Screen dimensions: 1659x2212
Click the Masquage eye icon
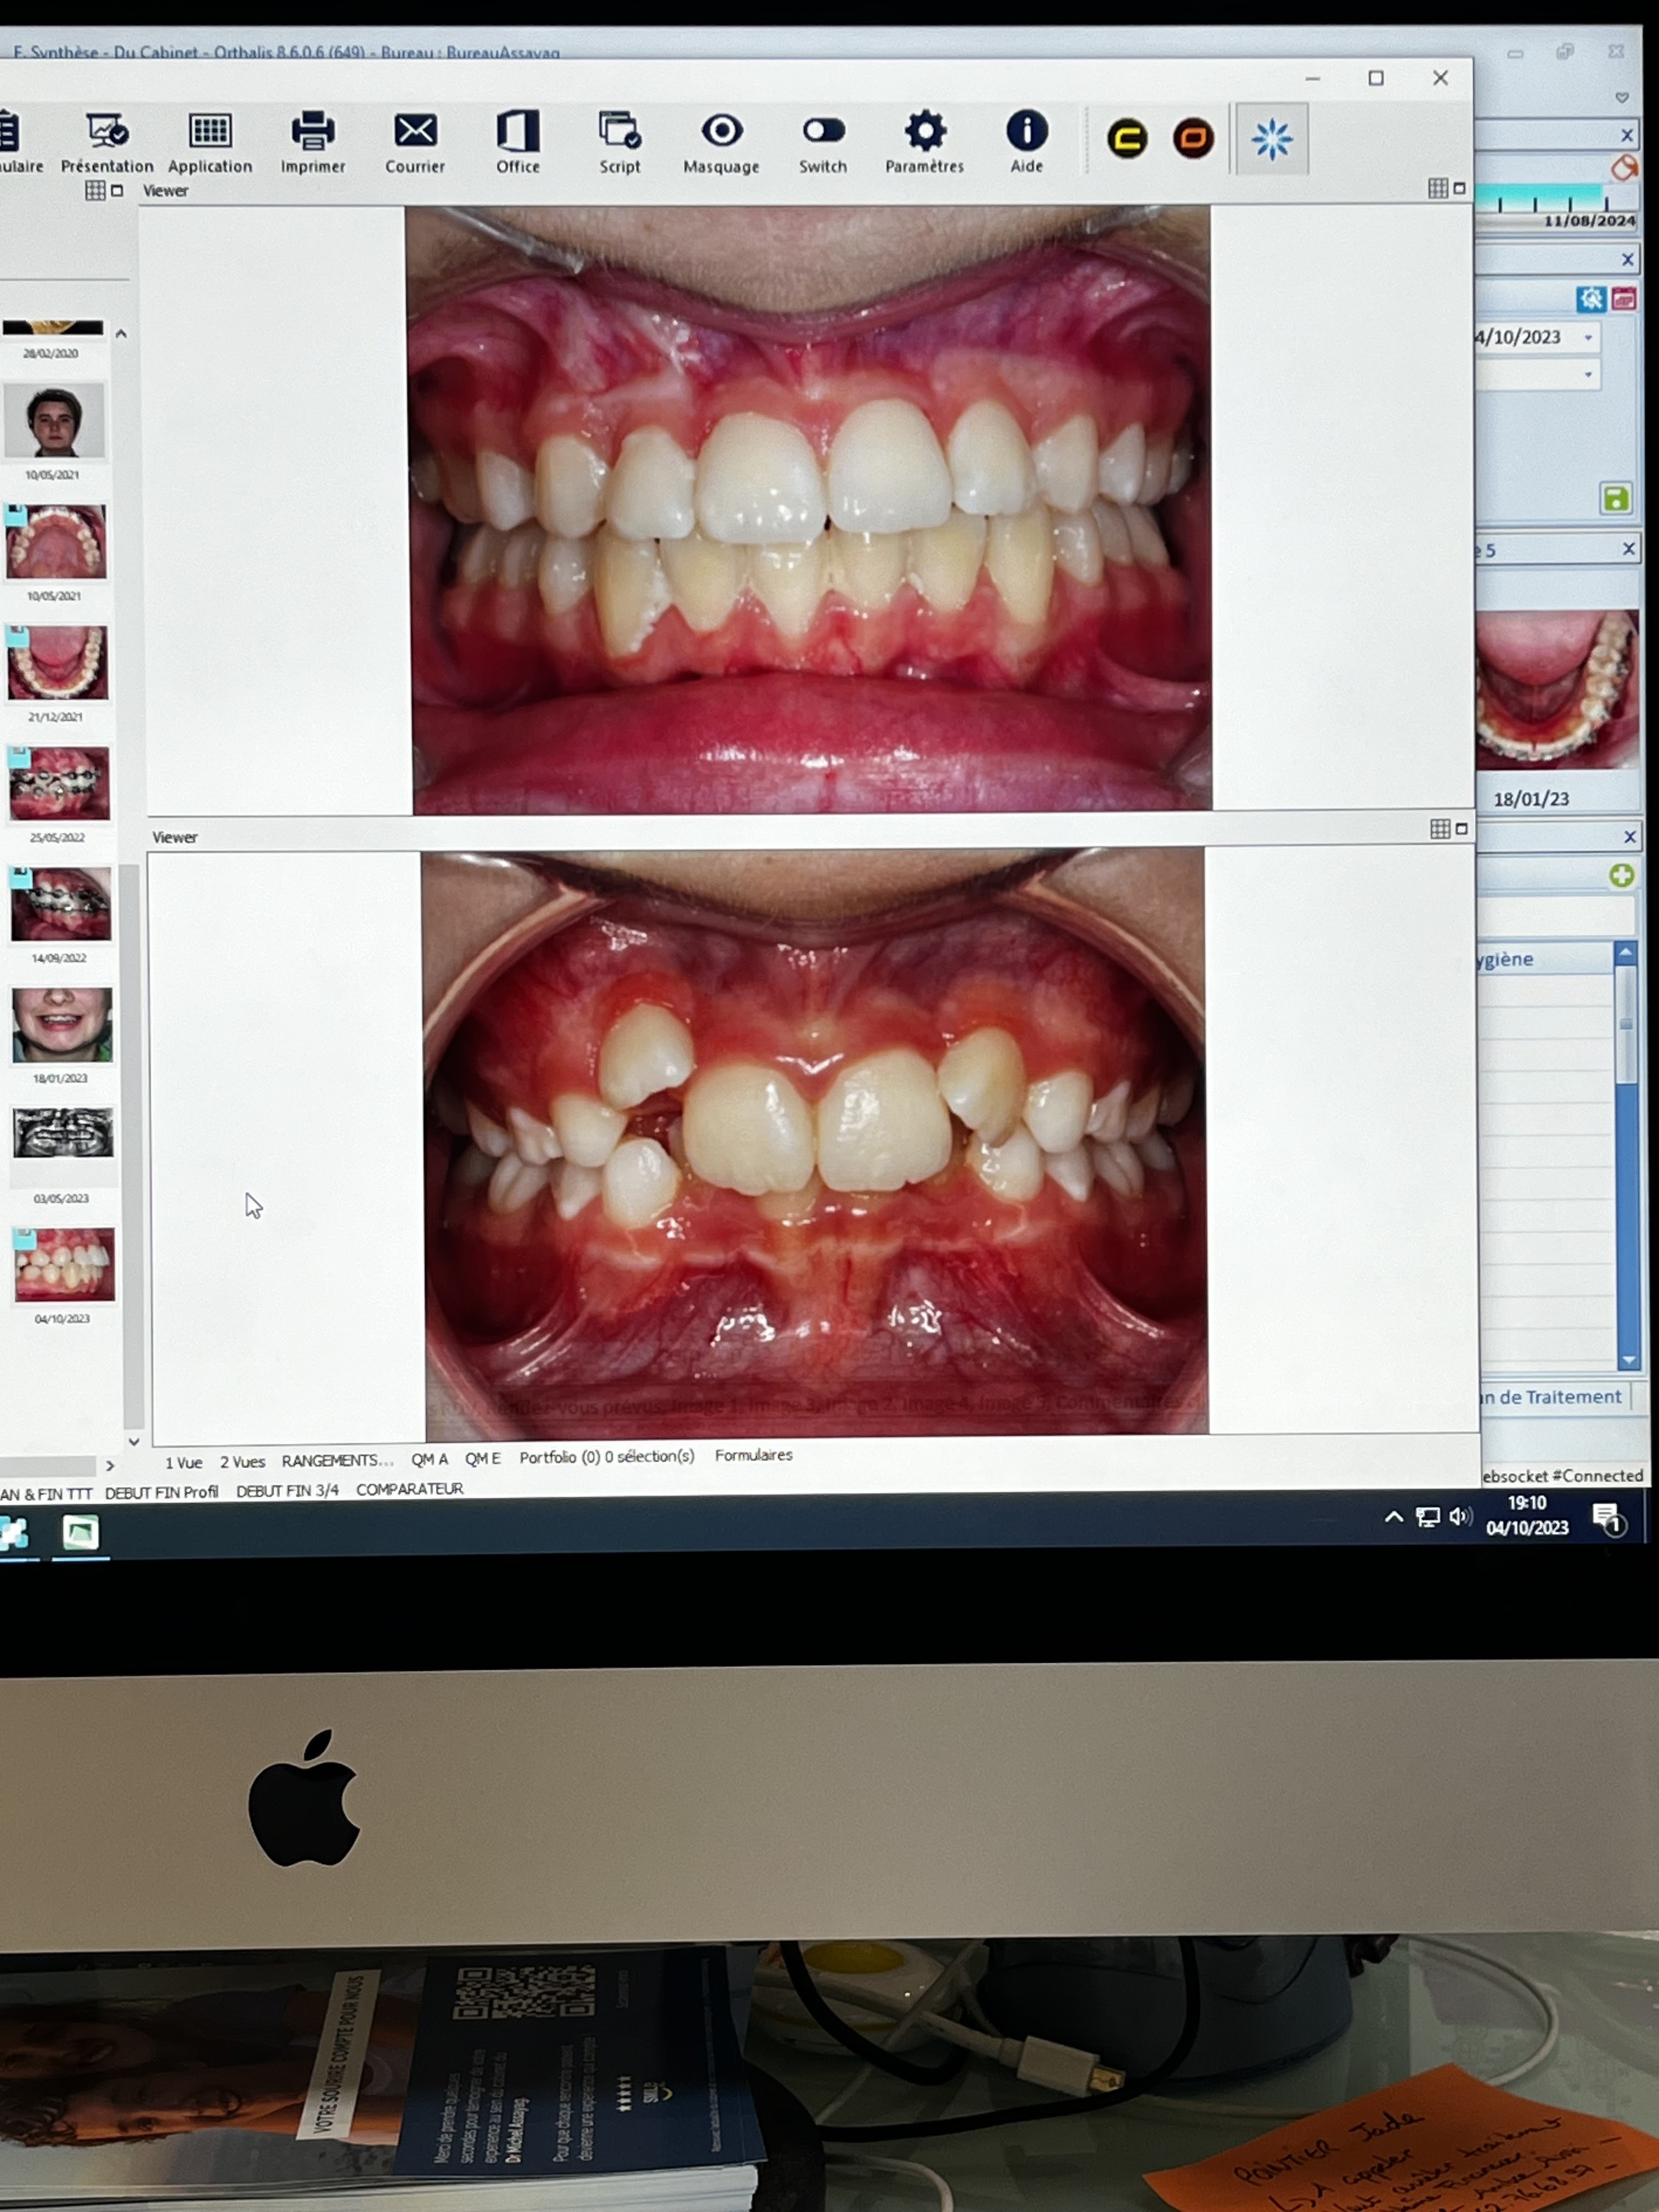click(x=721, y=132)
